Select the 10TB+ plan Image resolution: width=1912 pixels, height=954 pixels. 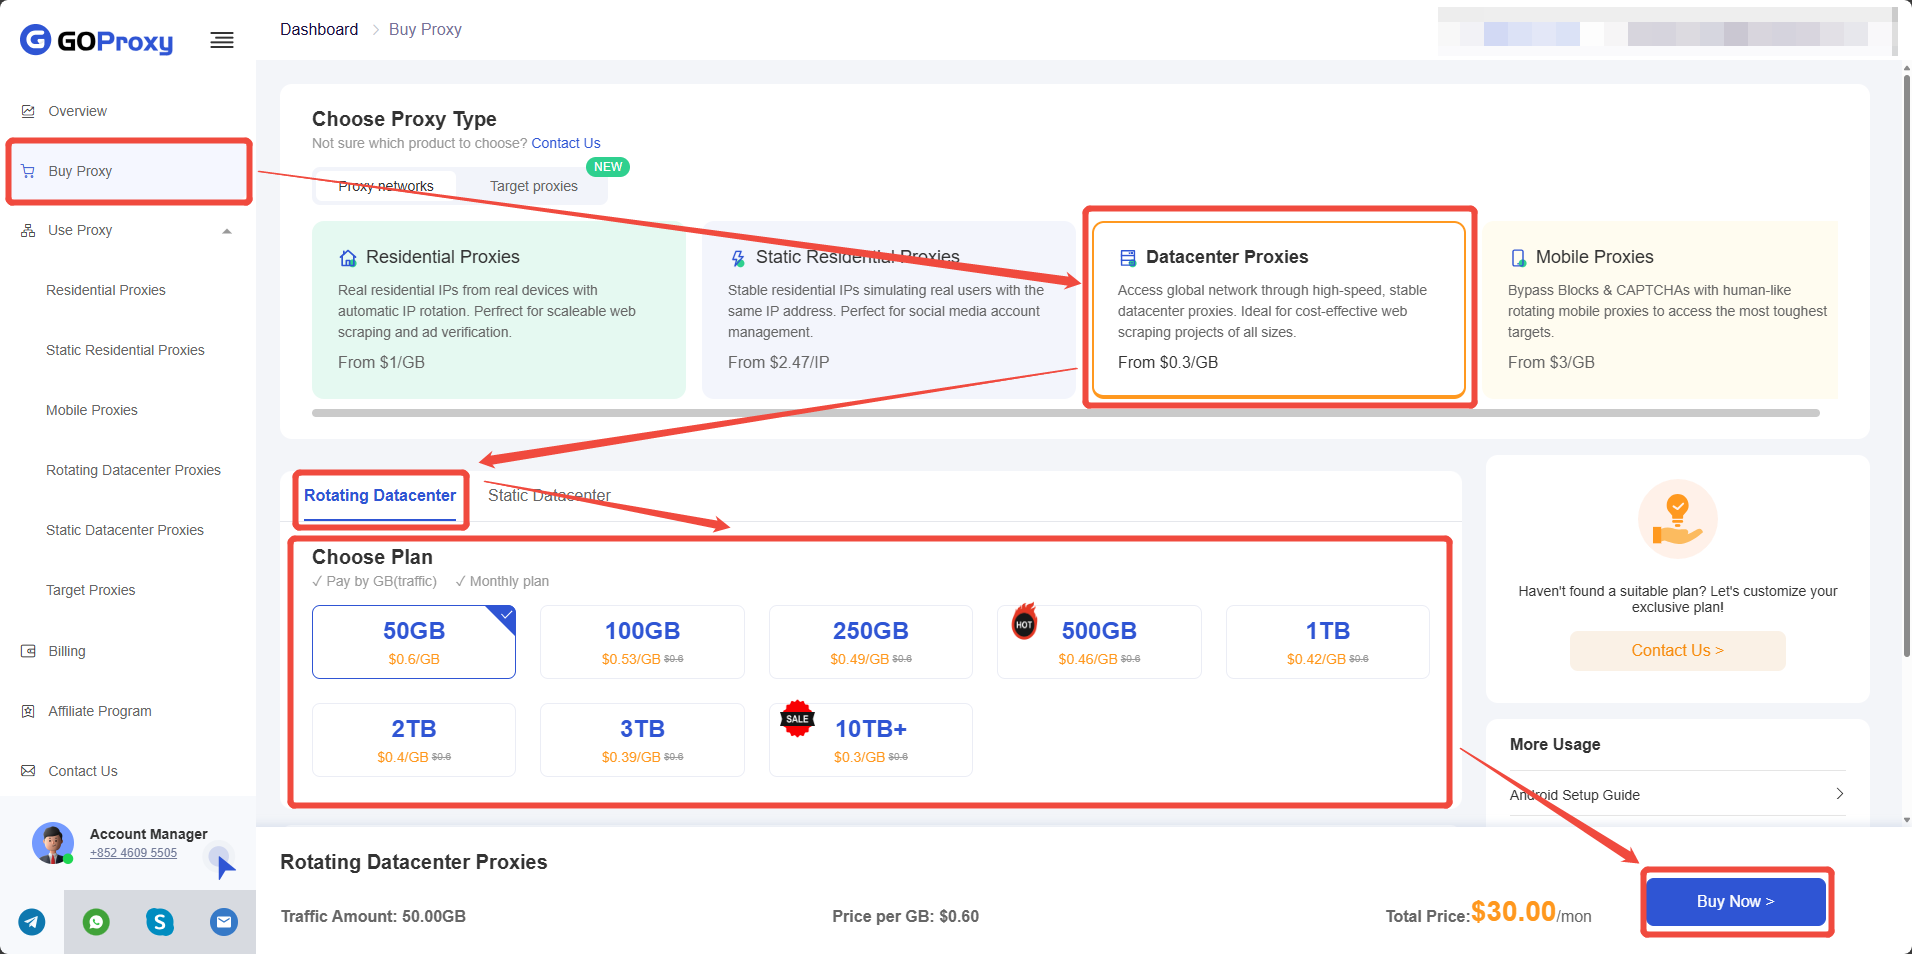(x=871, y=740)
